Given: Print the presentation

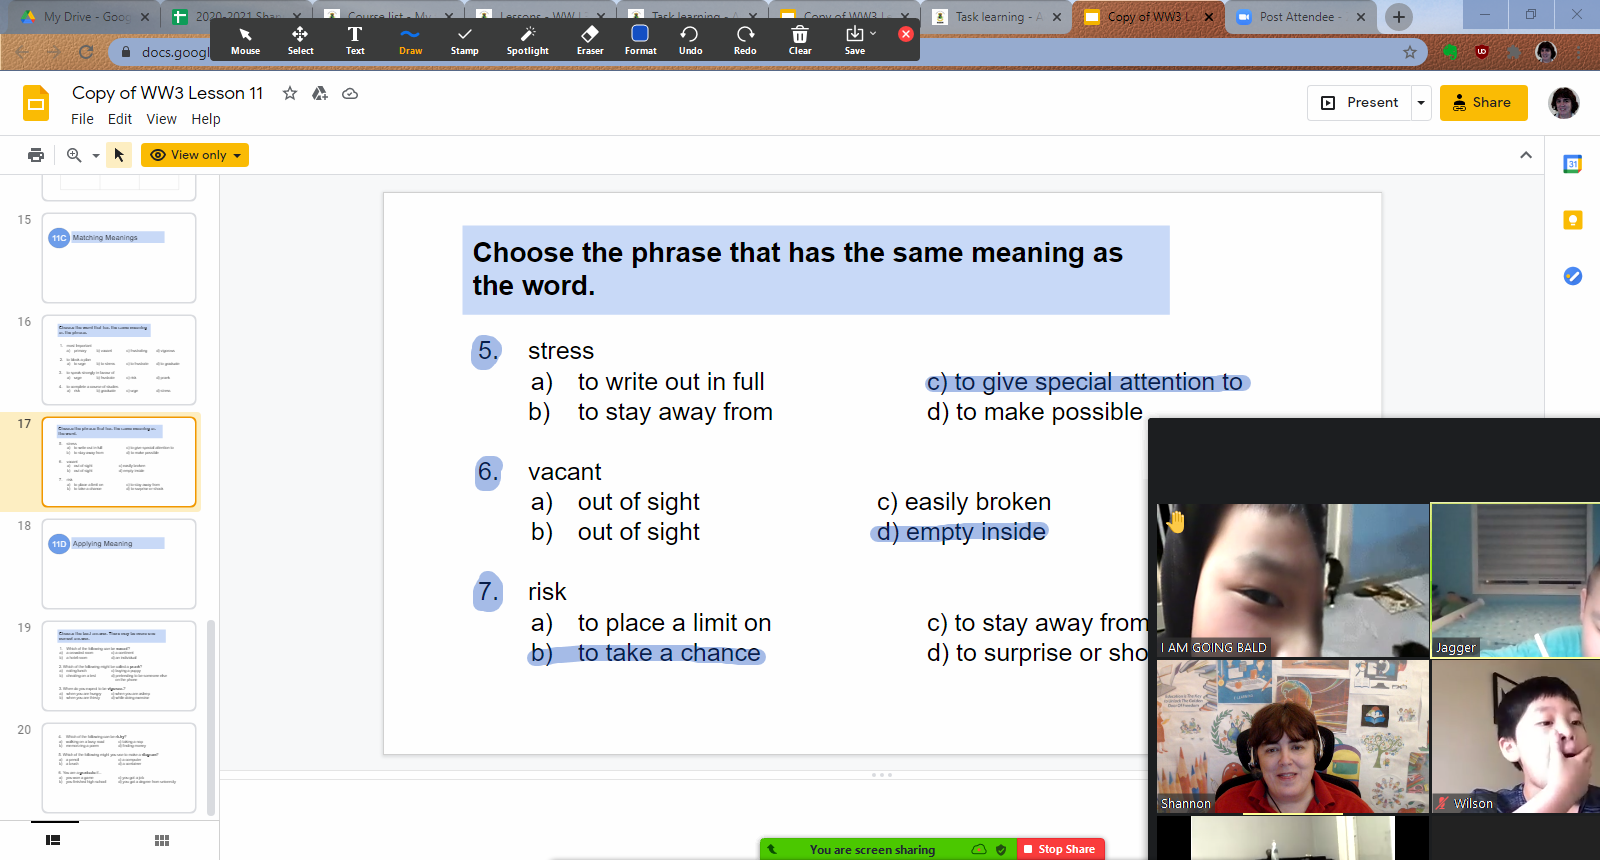Looking at the screenshot, I should (x=36, y=155).
